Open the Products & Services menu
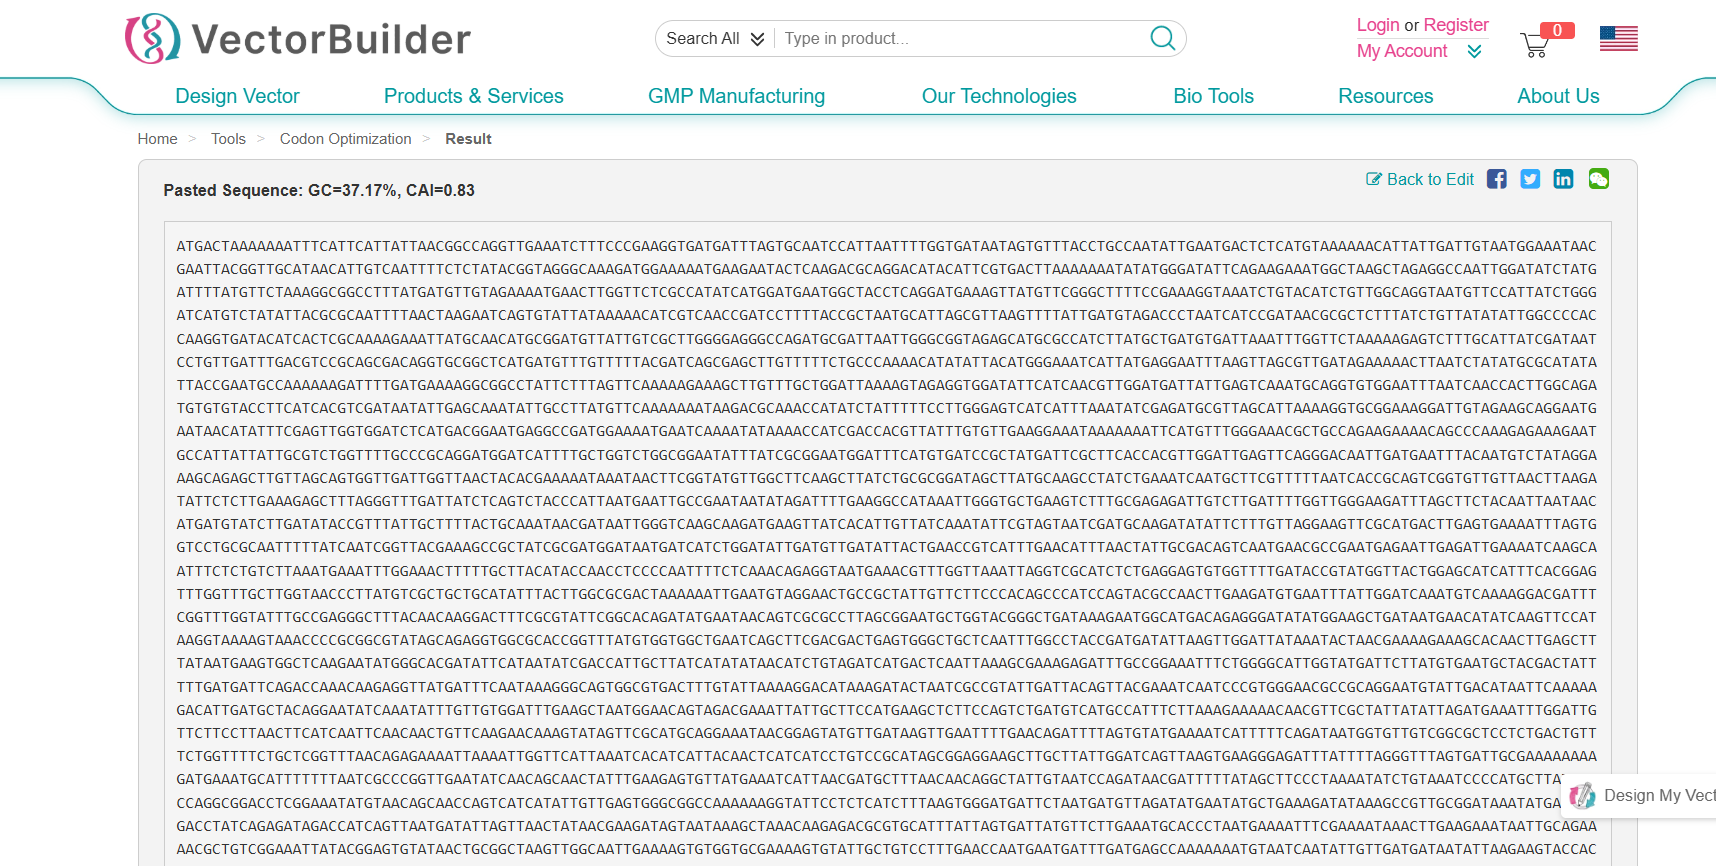This screenshot has width=1716, height=866. point(473,96)
